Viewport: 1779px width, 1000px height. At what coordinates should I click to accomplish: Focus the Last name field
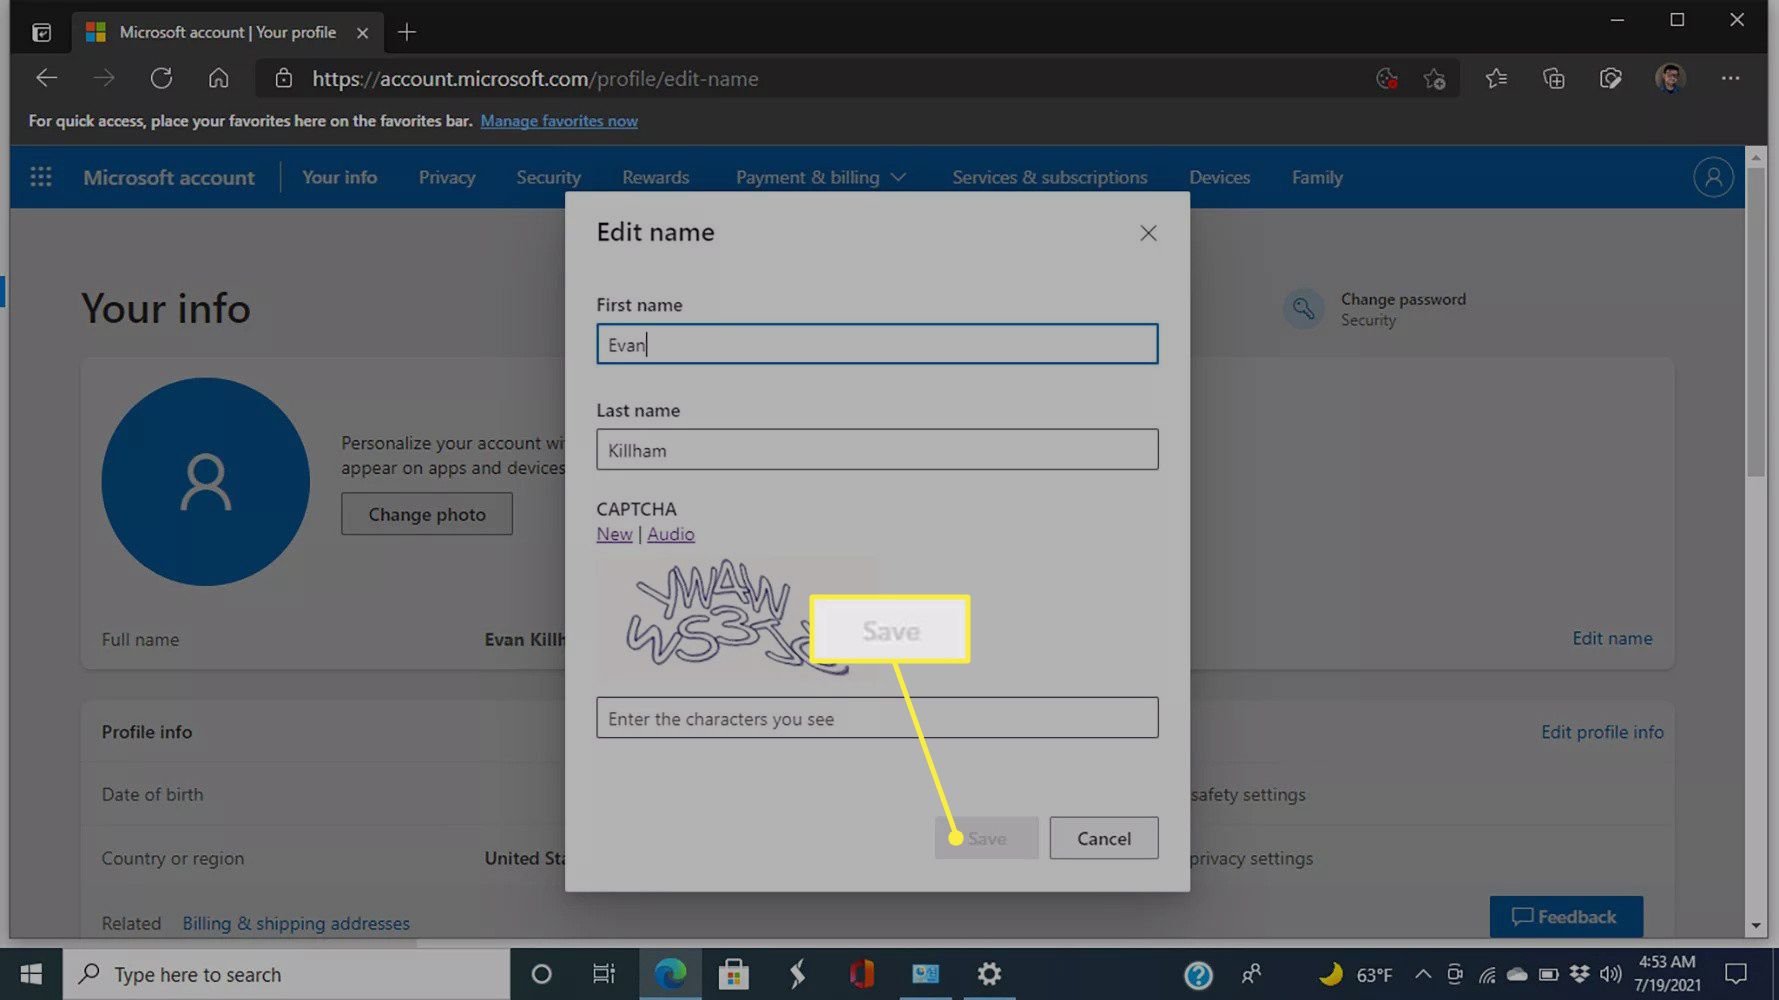point(877,450)
